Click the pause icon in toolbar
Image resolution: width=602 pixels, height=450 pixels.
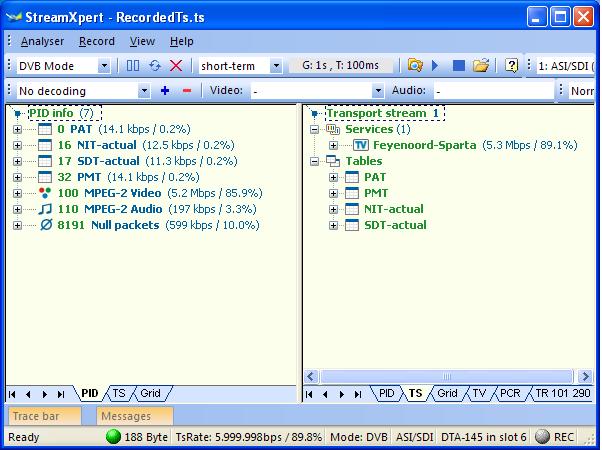pos(133,66)
